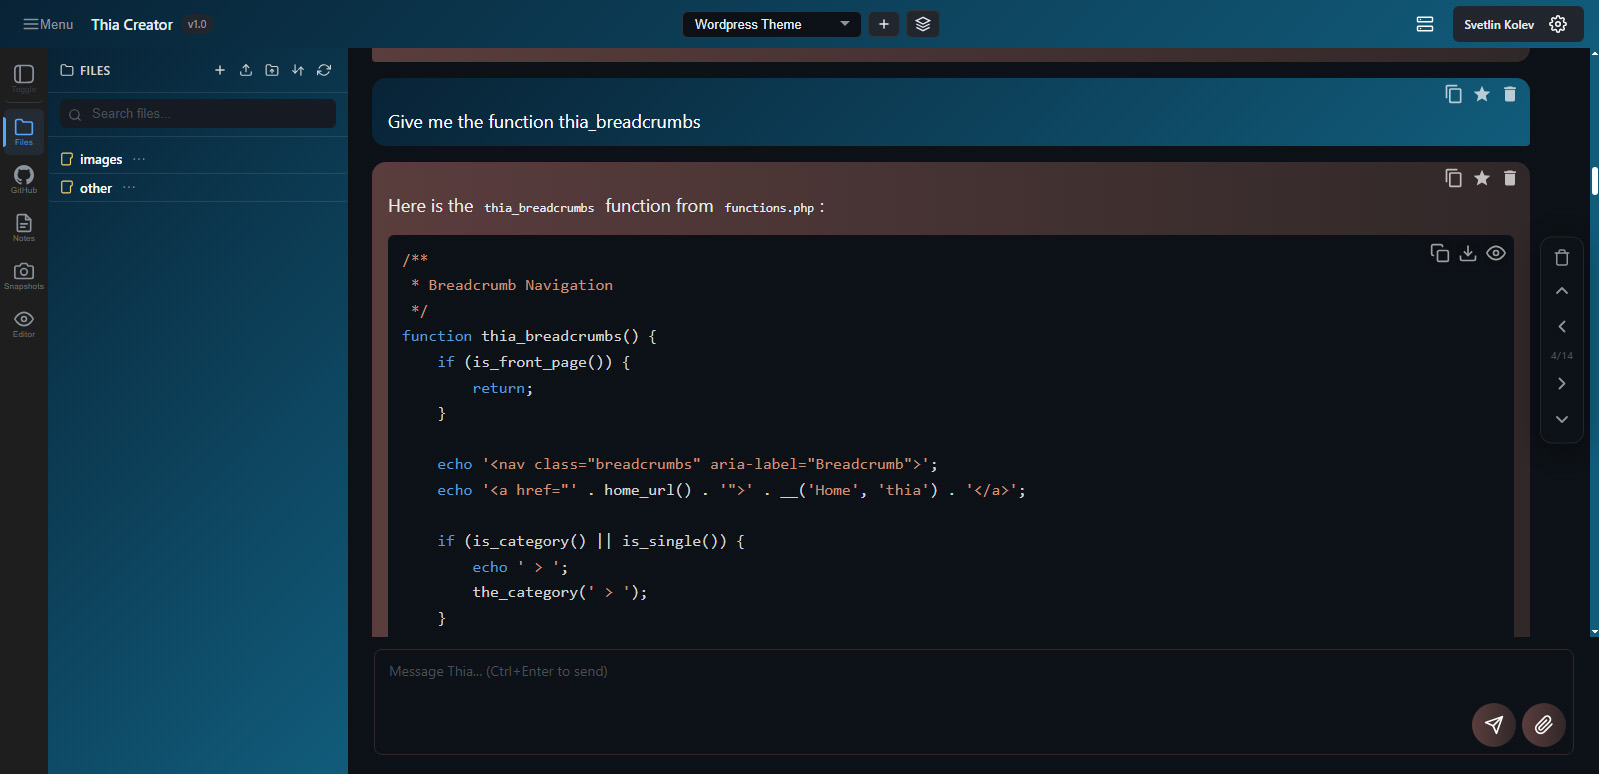Star the thia_breadcrumbs user message
The height and width of the screenshot is (774, 1599).
1481,94
